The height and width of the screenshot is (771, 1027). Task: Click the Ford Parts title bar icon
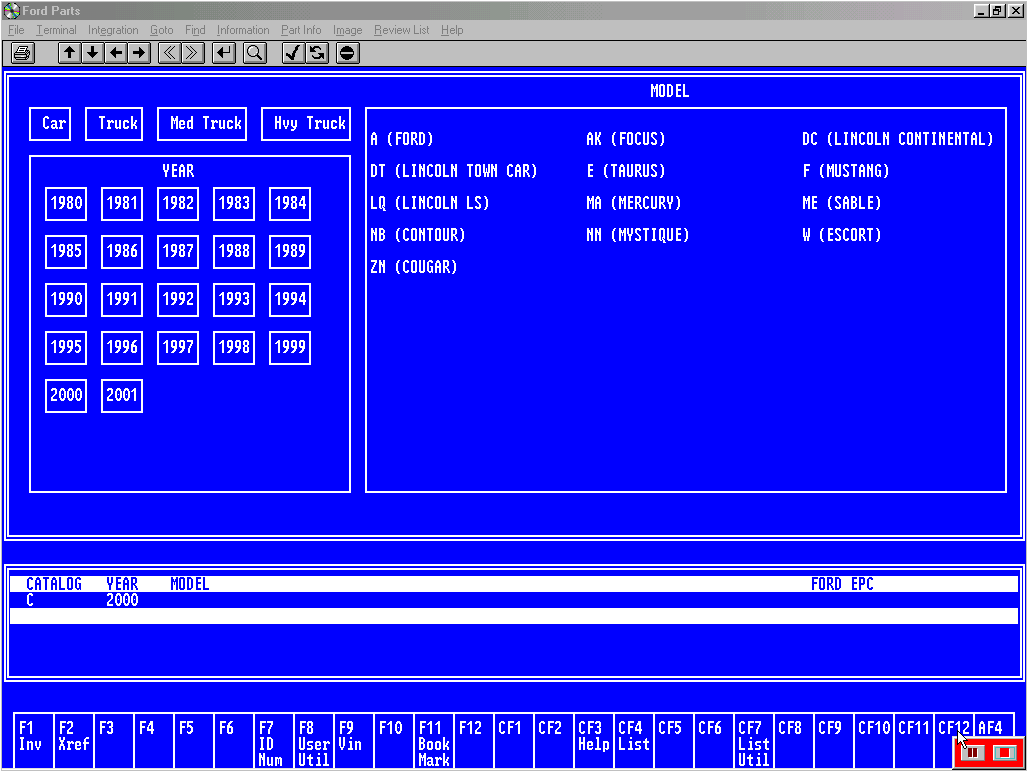[x=11, y=10]
